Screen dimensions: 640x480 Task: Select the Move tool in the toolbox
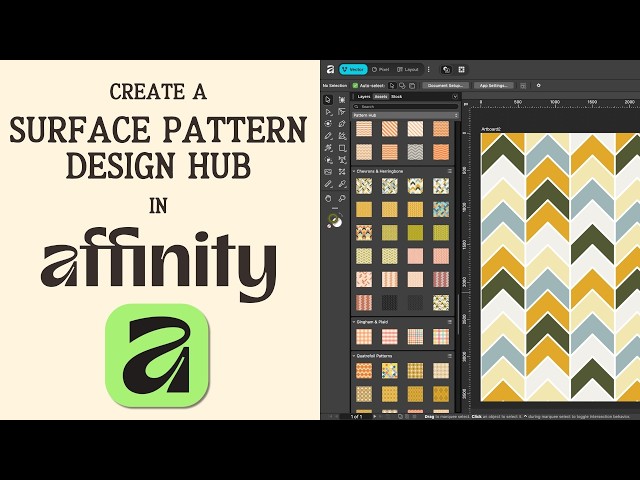click(328, 100)
